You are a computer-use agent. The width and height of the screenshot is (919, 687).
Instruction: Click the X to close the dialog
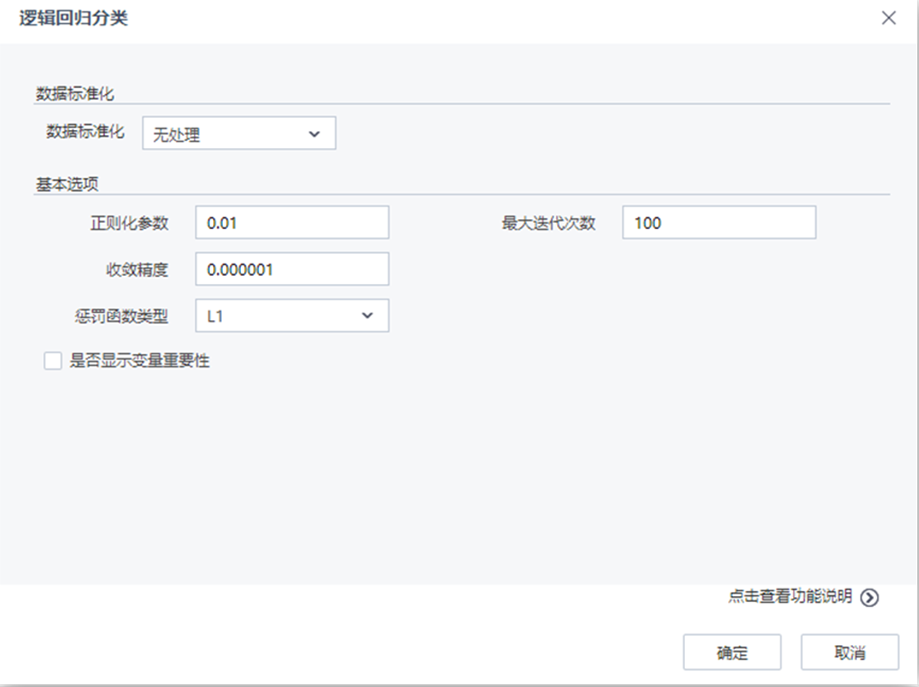point(889,17)
